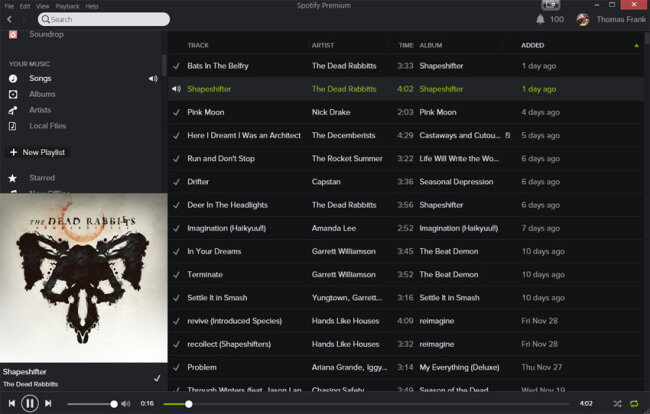Toggle saved checkmark for current song Shapeshifter
This screenshot has height=414, width=650.
point(157,378)
